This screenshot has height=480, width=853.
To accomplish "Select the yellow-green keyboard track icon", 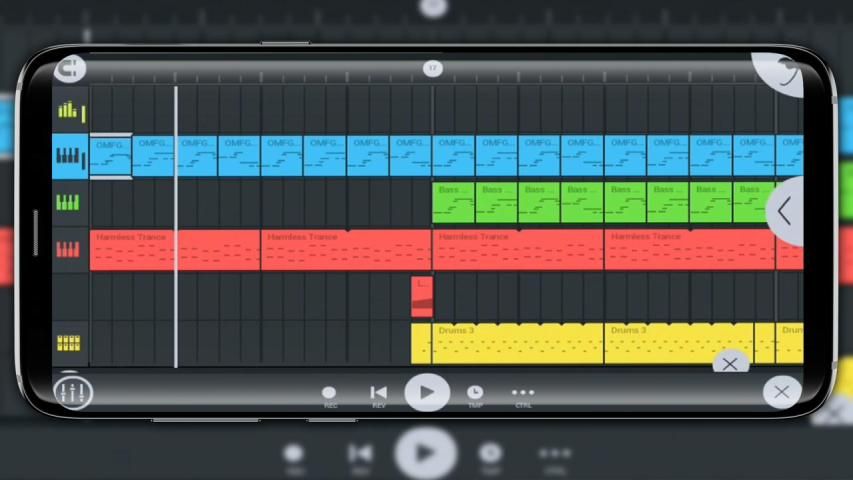I will pyautogui.click(x=69, y=110).
